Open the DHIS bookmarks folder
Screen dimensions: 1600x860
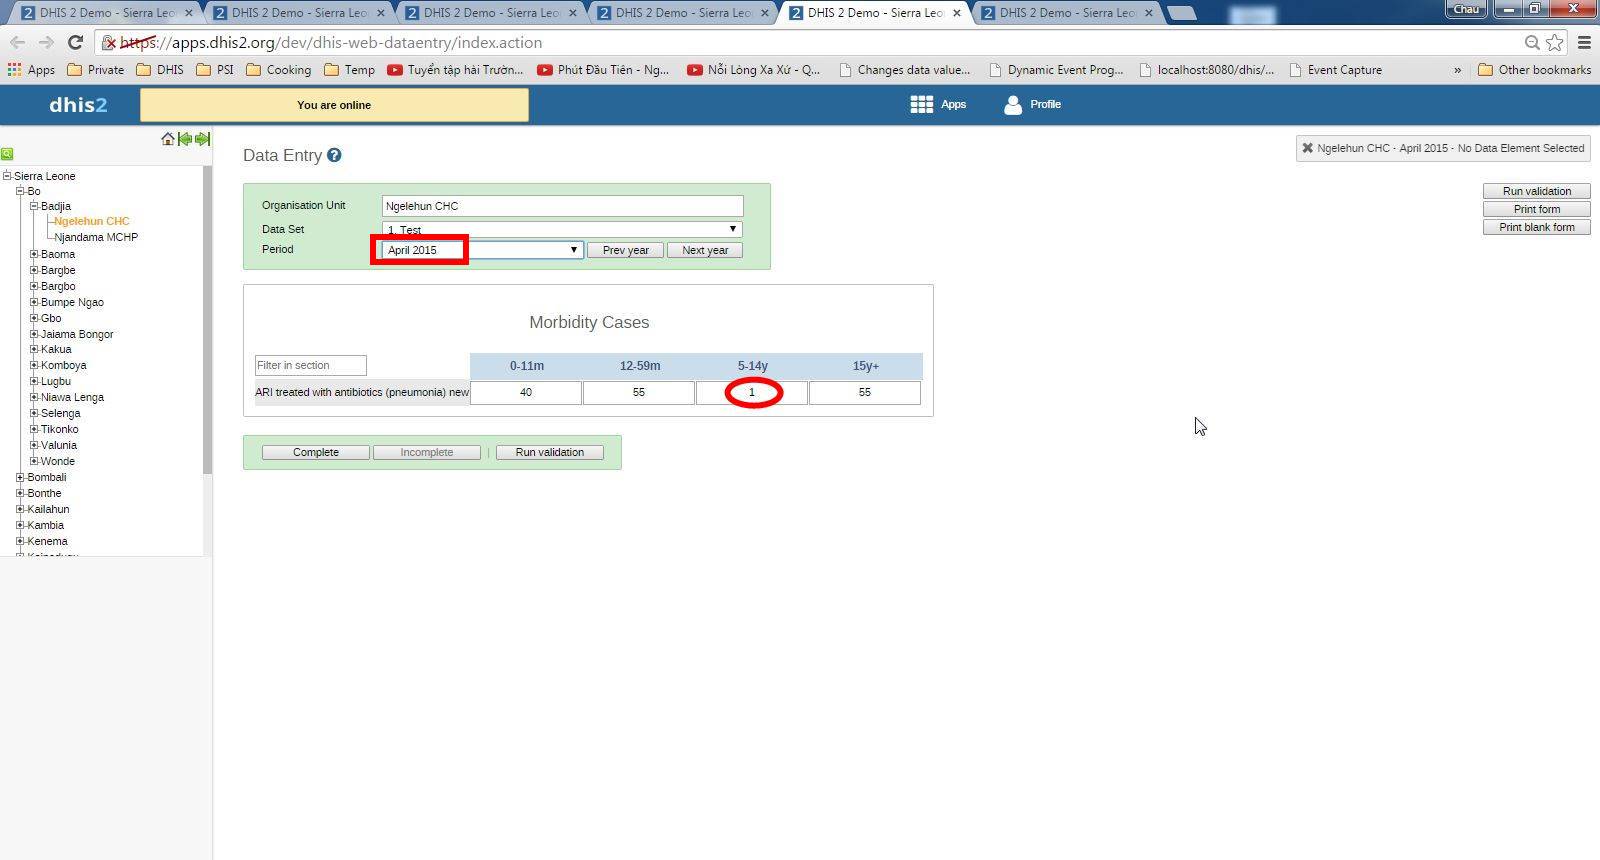coord(160,70)
